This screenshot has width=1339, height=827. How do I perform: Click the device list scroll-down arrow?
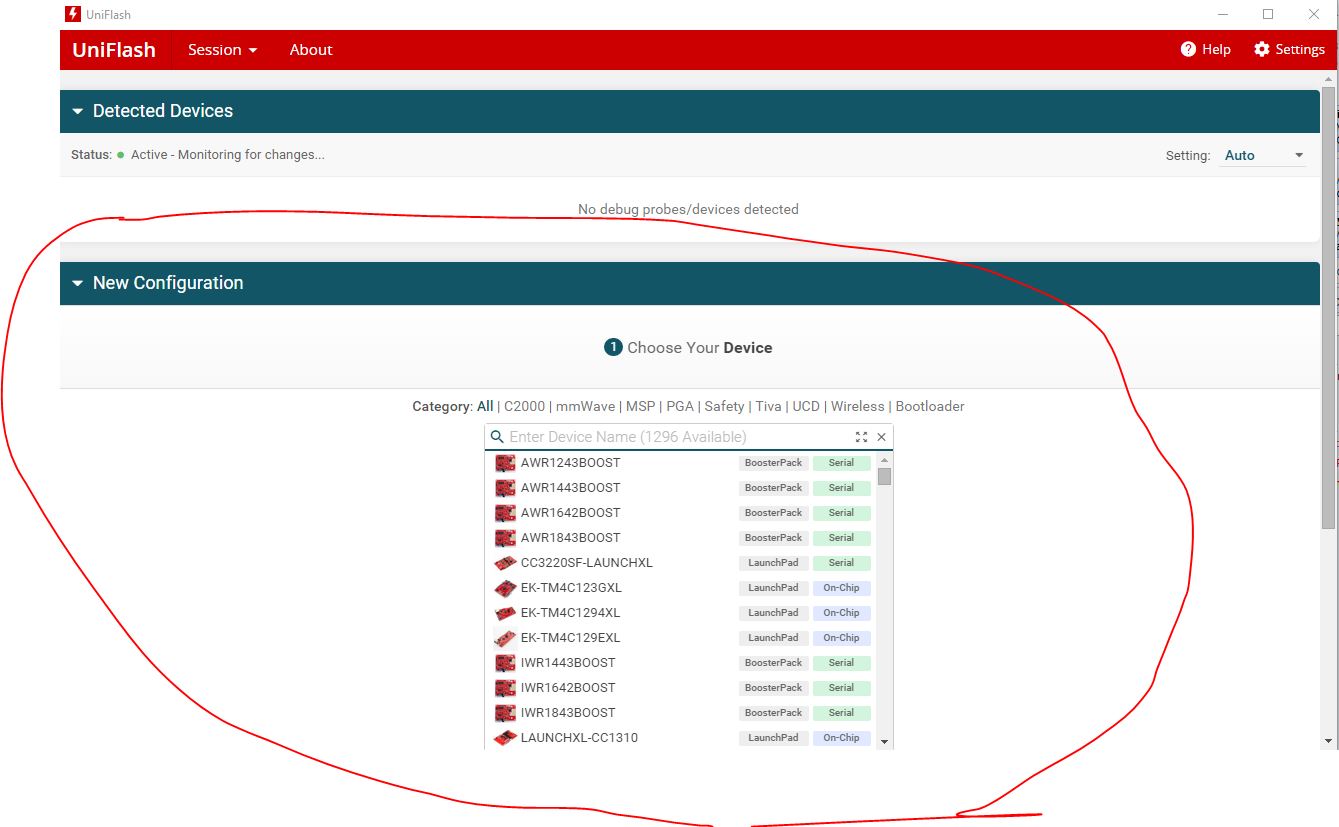coord(884,742)
